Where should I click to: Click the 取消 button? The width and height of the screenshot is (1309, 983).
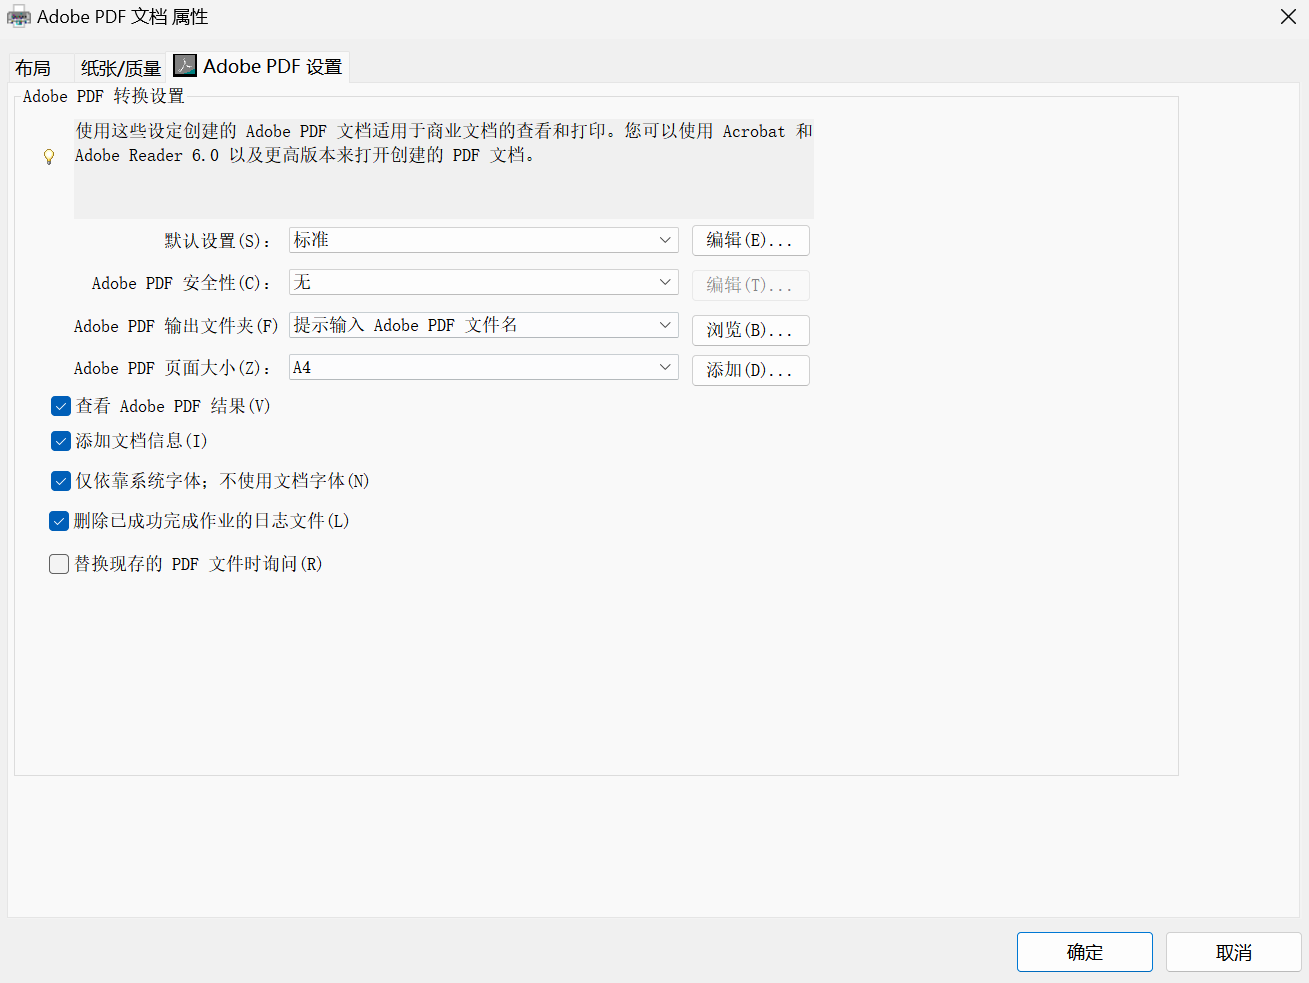coord(1233,952)
